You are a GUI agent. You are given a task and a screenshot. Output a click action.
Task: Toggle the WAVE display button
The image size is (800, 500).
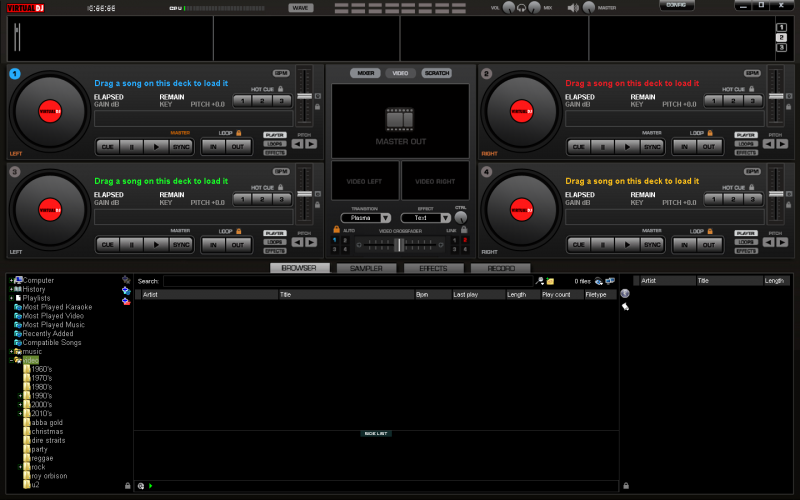click(301, 8)
